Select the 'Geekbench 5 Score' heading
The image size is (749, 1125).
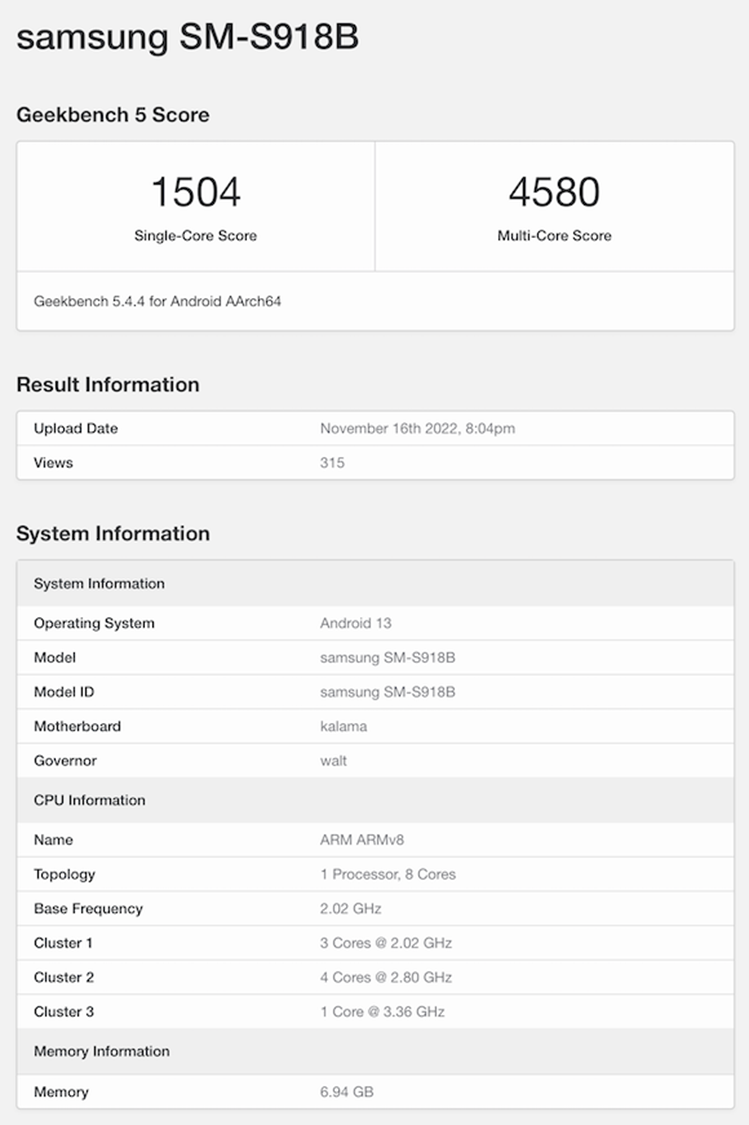(113, 115)
